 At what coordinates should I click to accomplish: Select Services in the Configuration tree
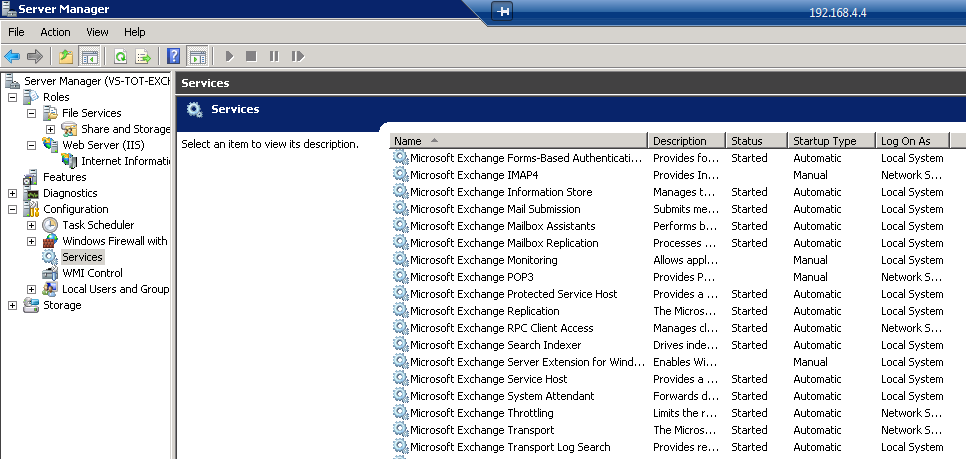82,257
